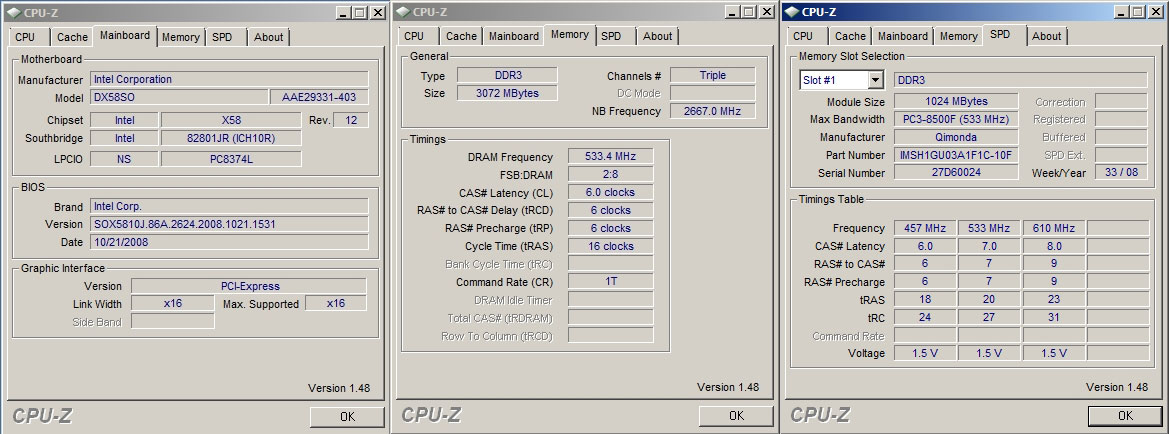Click the FSB:DRAM ratio 2:8
1169x434 pixels.
click(611, 174)
